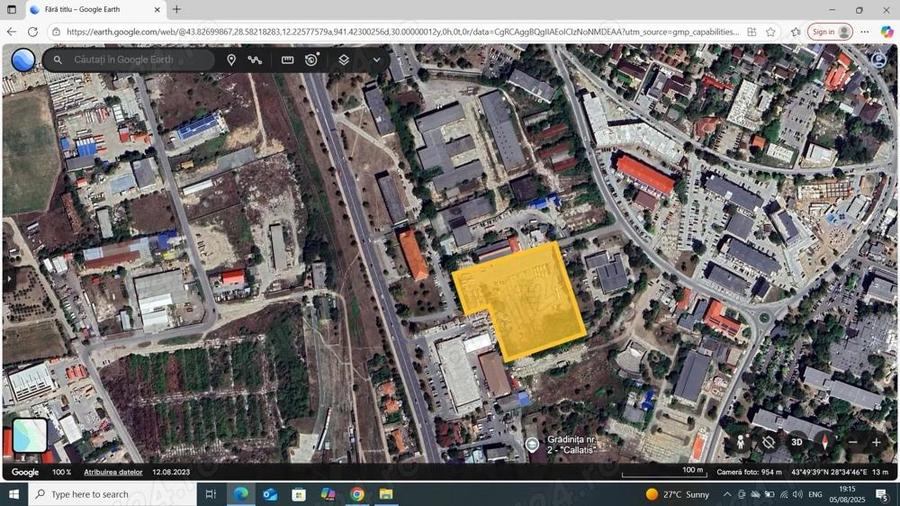Open the tab actions menu icon
The width and height of the screenshot is (900, 506).
(x=11, y=10)
